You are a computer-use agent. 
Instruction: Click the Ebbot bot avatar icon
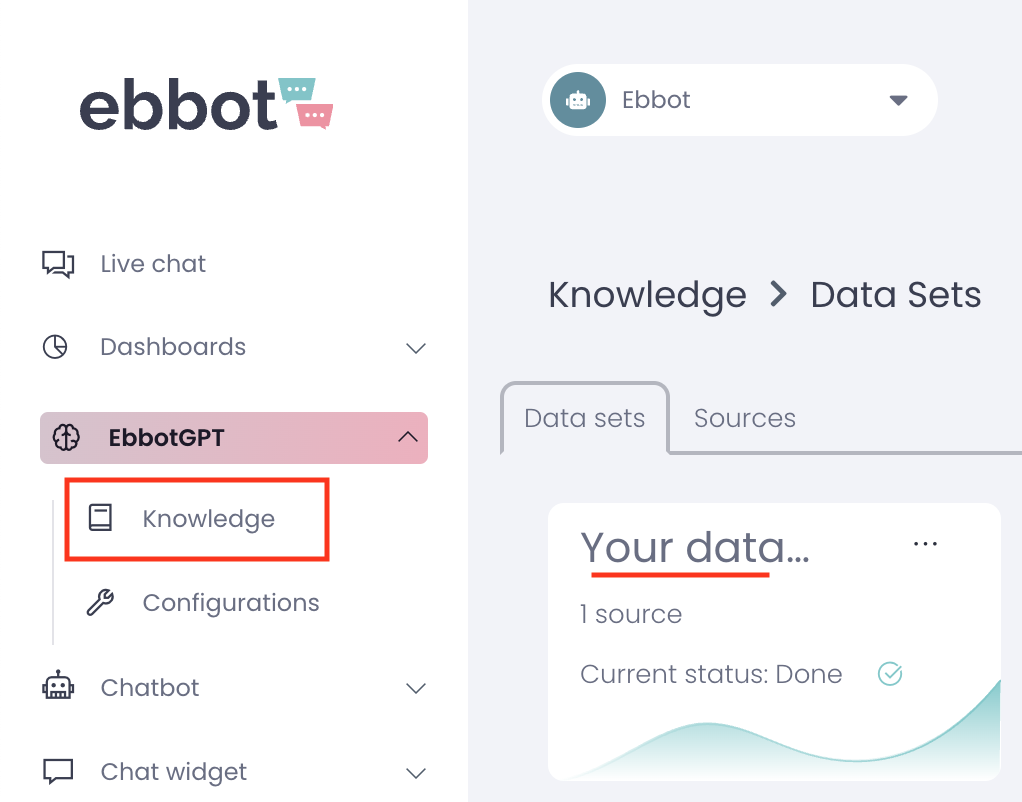578,100
